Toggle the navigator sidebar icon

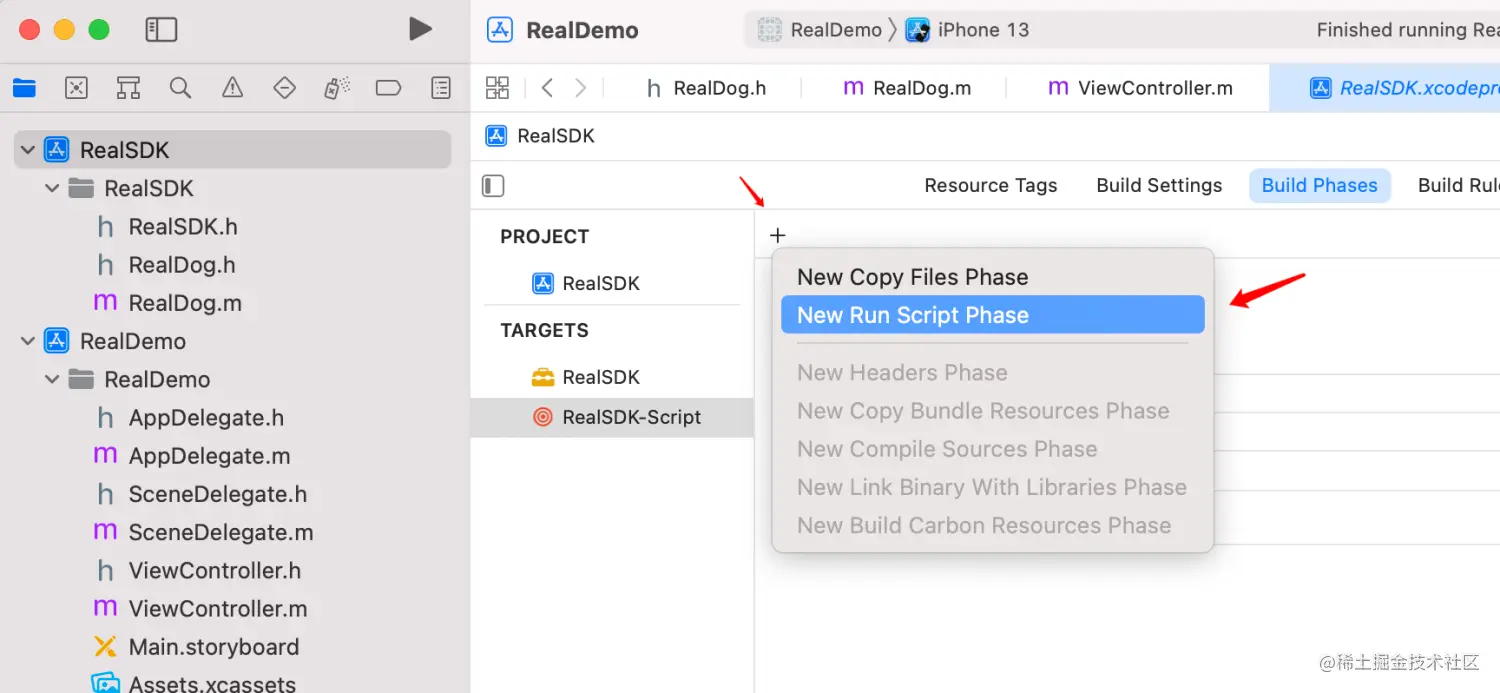(161, 30)
